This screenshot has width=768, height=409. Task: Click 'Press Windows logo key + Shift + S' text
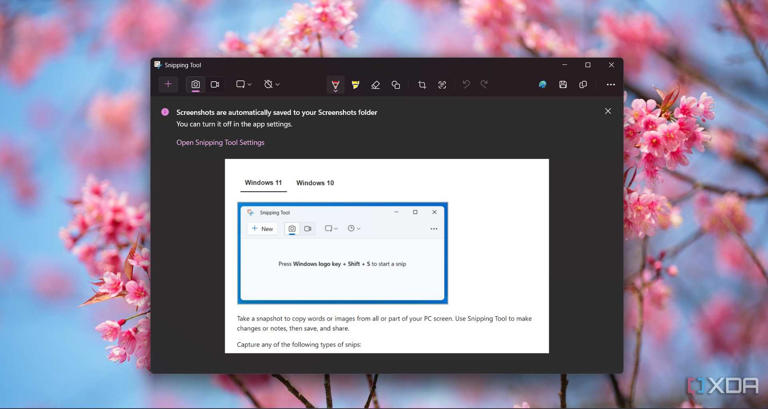point(342,264)
